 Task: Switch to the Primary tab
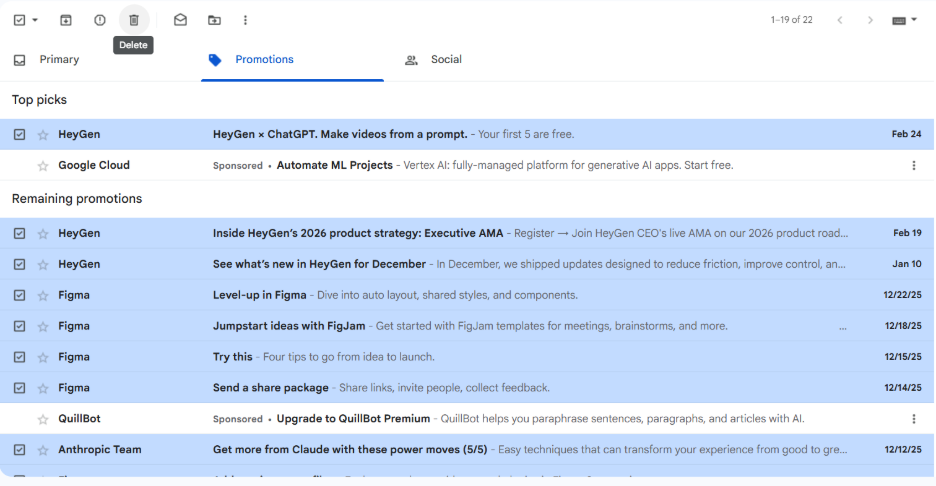pos(59,60)
